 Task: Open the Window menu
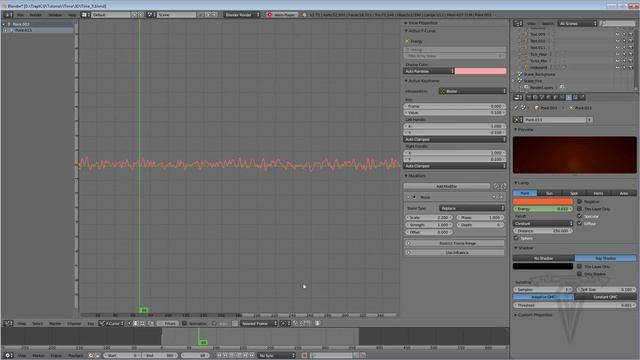56,15
